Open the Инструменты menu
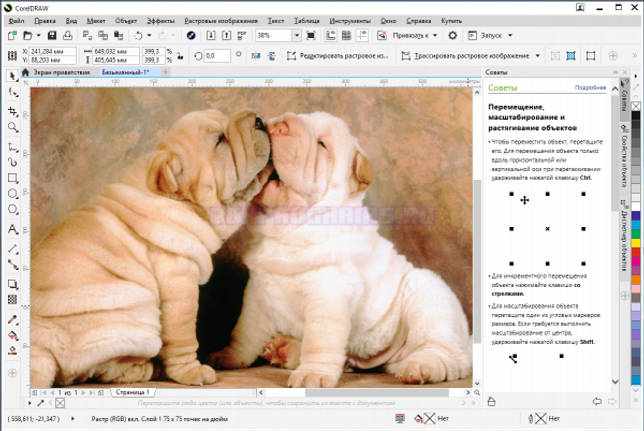The width and height of the screenshot is (644, 431). 350,21
